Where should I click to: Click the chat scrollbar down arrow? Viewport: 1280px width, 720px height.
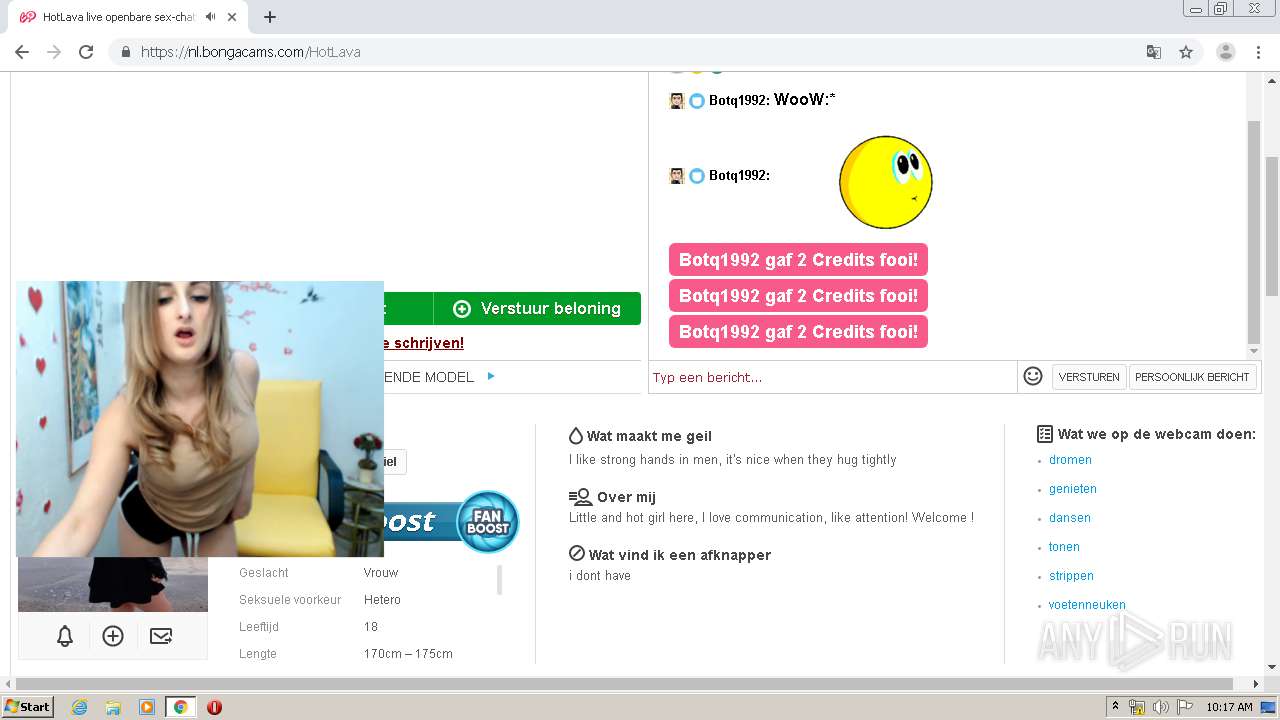coord(1254,351)
